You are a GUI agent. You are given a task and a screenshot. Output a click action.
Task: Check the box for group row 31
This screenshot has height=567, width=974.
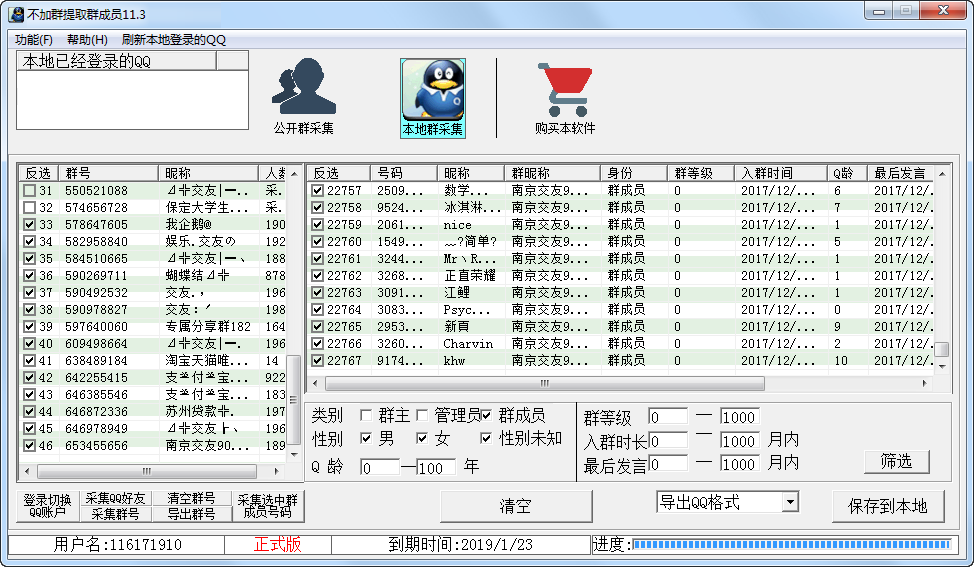[x=29, y=191]
